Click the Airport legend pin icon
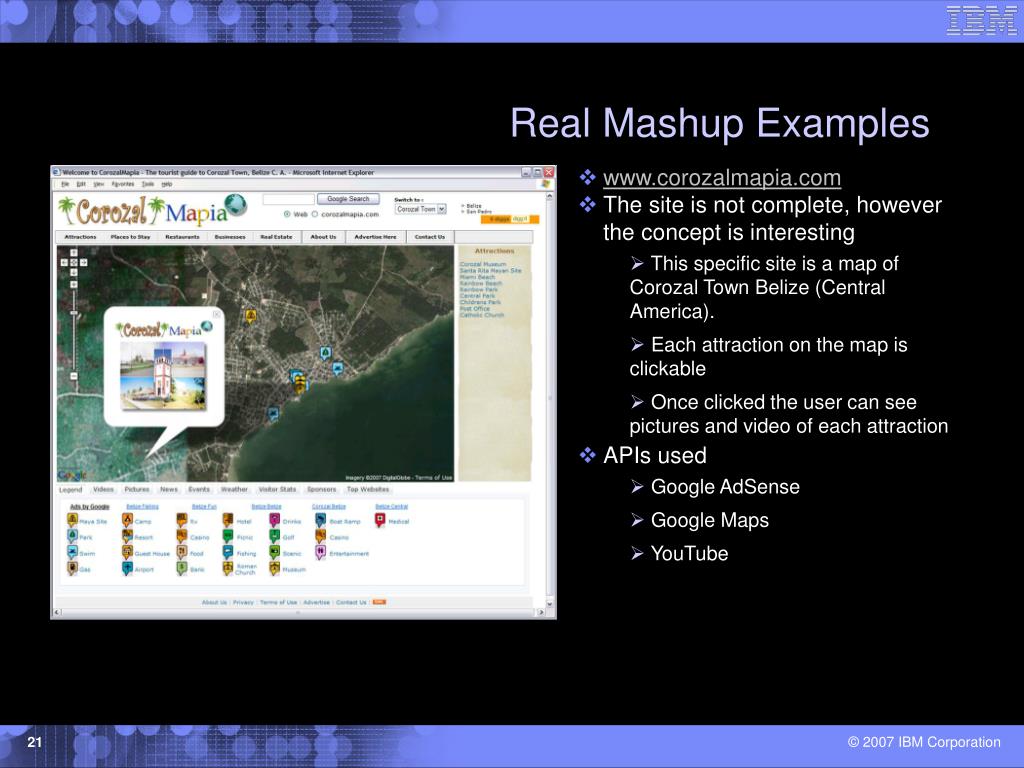 127,569
